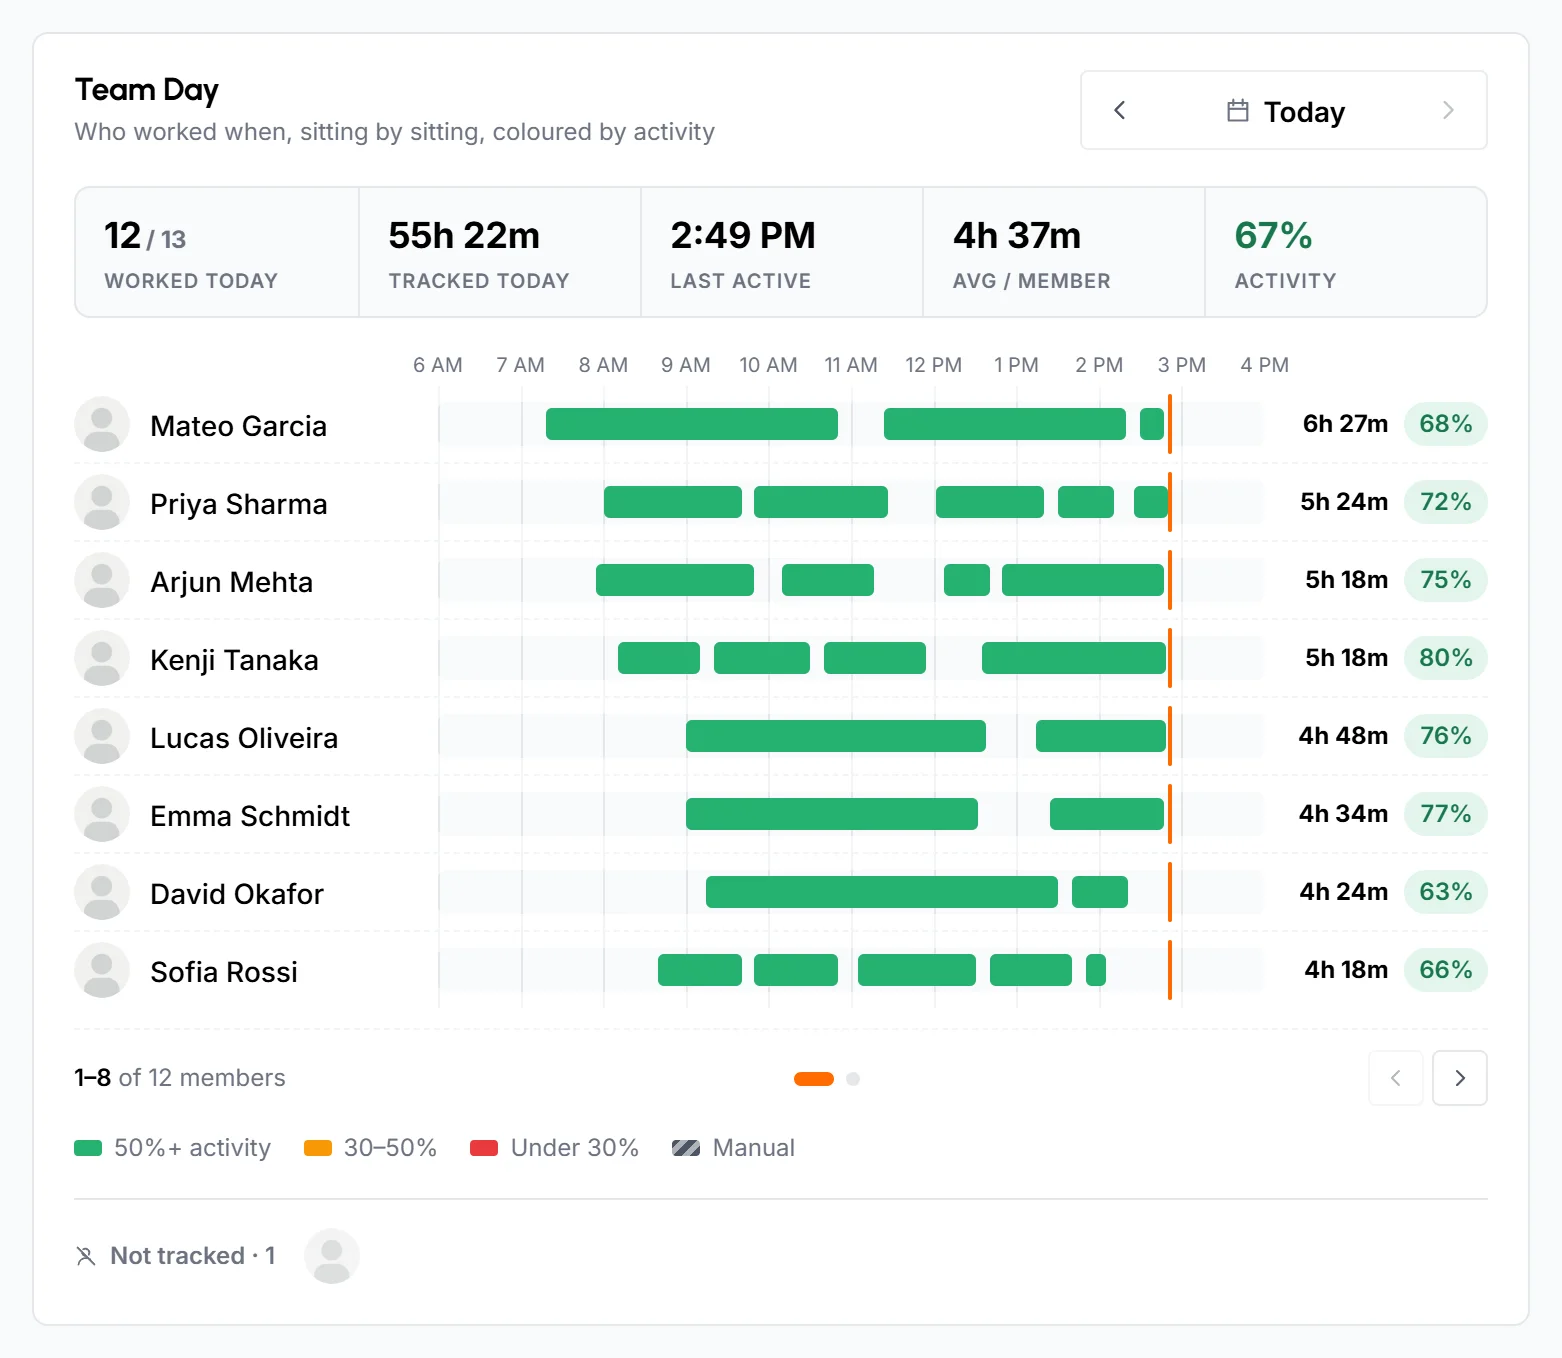Select Arjun Mehta's name
This screenshot has height=1358, width=1562.
coord(231,582)
